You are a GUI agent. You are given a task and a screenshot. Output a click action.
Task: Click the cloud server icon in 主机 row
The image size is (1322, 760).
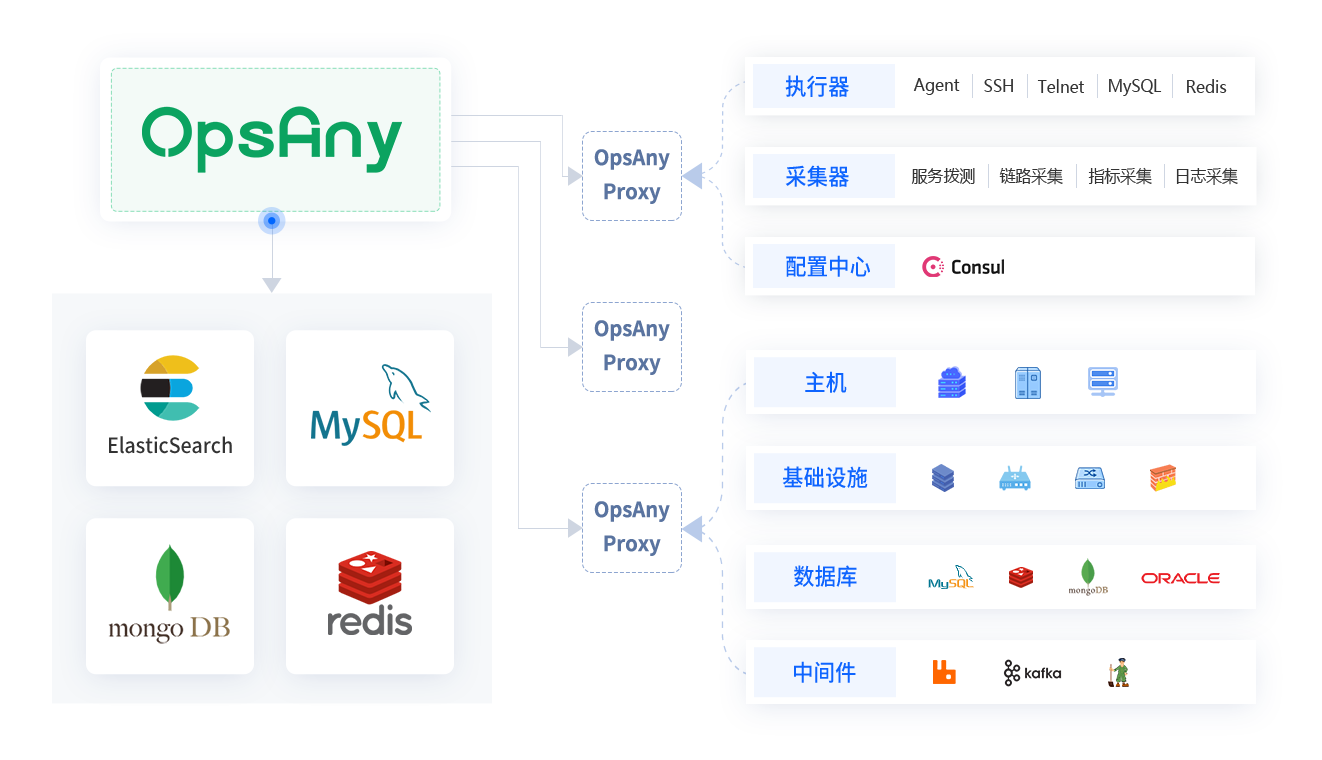point(952,382)
